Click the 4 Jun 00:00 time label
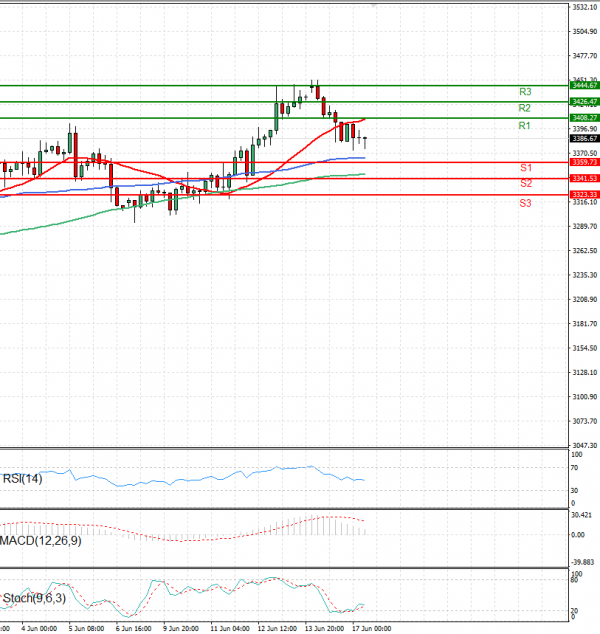 coord(39,629)
